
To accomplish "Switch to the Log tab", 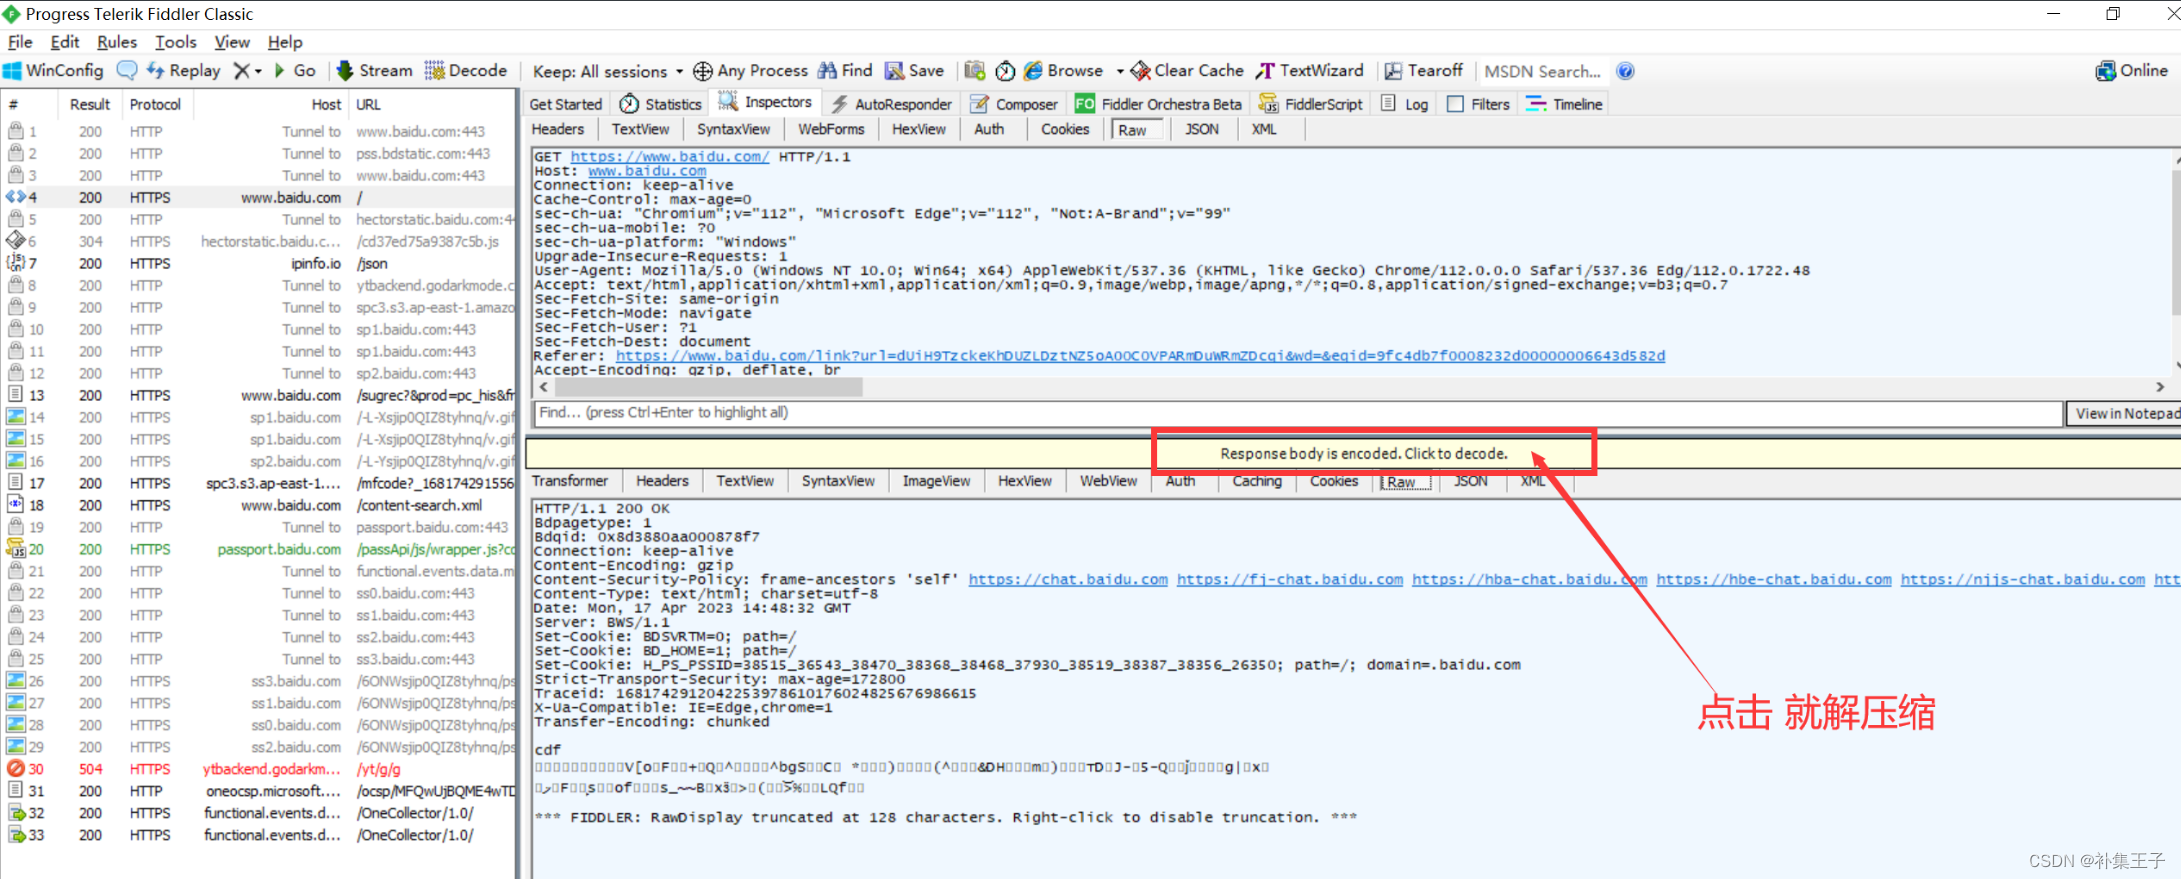I will click(1405, 104).
